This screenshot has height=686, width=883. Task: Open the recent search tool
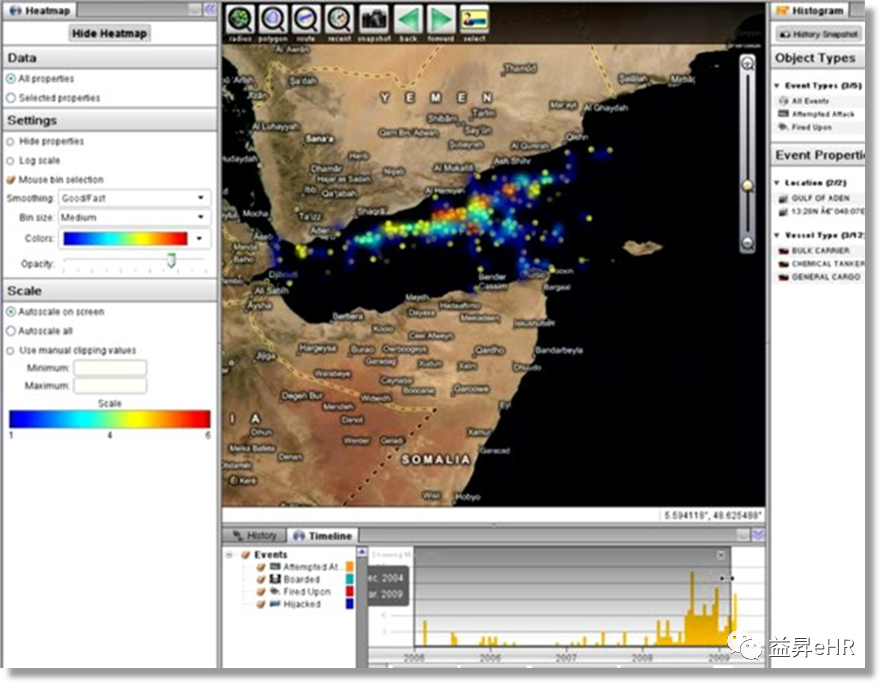pyautogui.click(x=340, y=20)
